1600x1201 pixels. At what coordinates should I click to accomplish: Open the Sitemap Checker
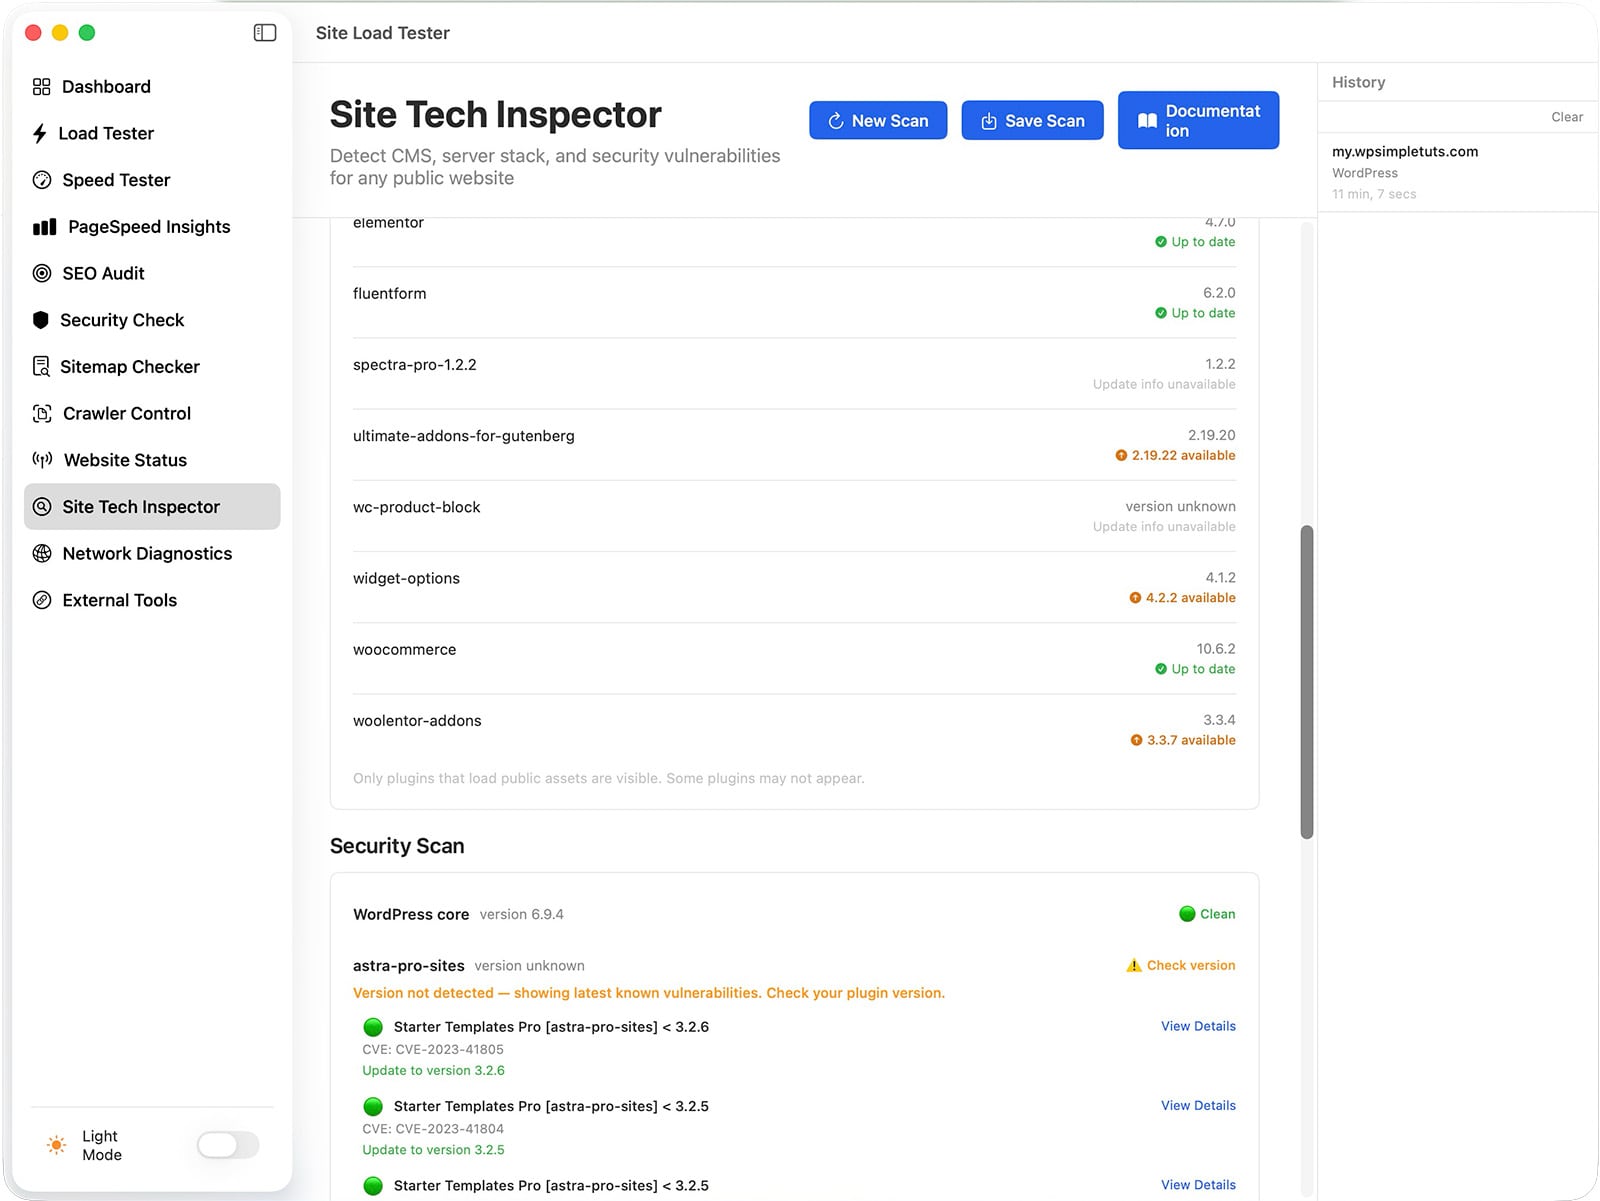[x=130, y=366]
